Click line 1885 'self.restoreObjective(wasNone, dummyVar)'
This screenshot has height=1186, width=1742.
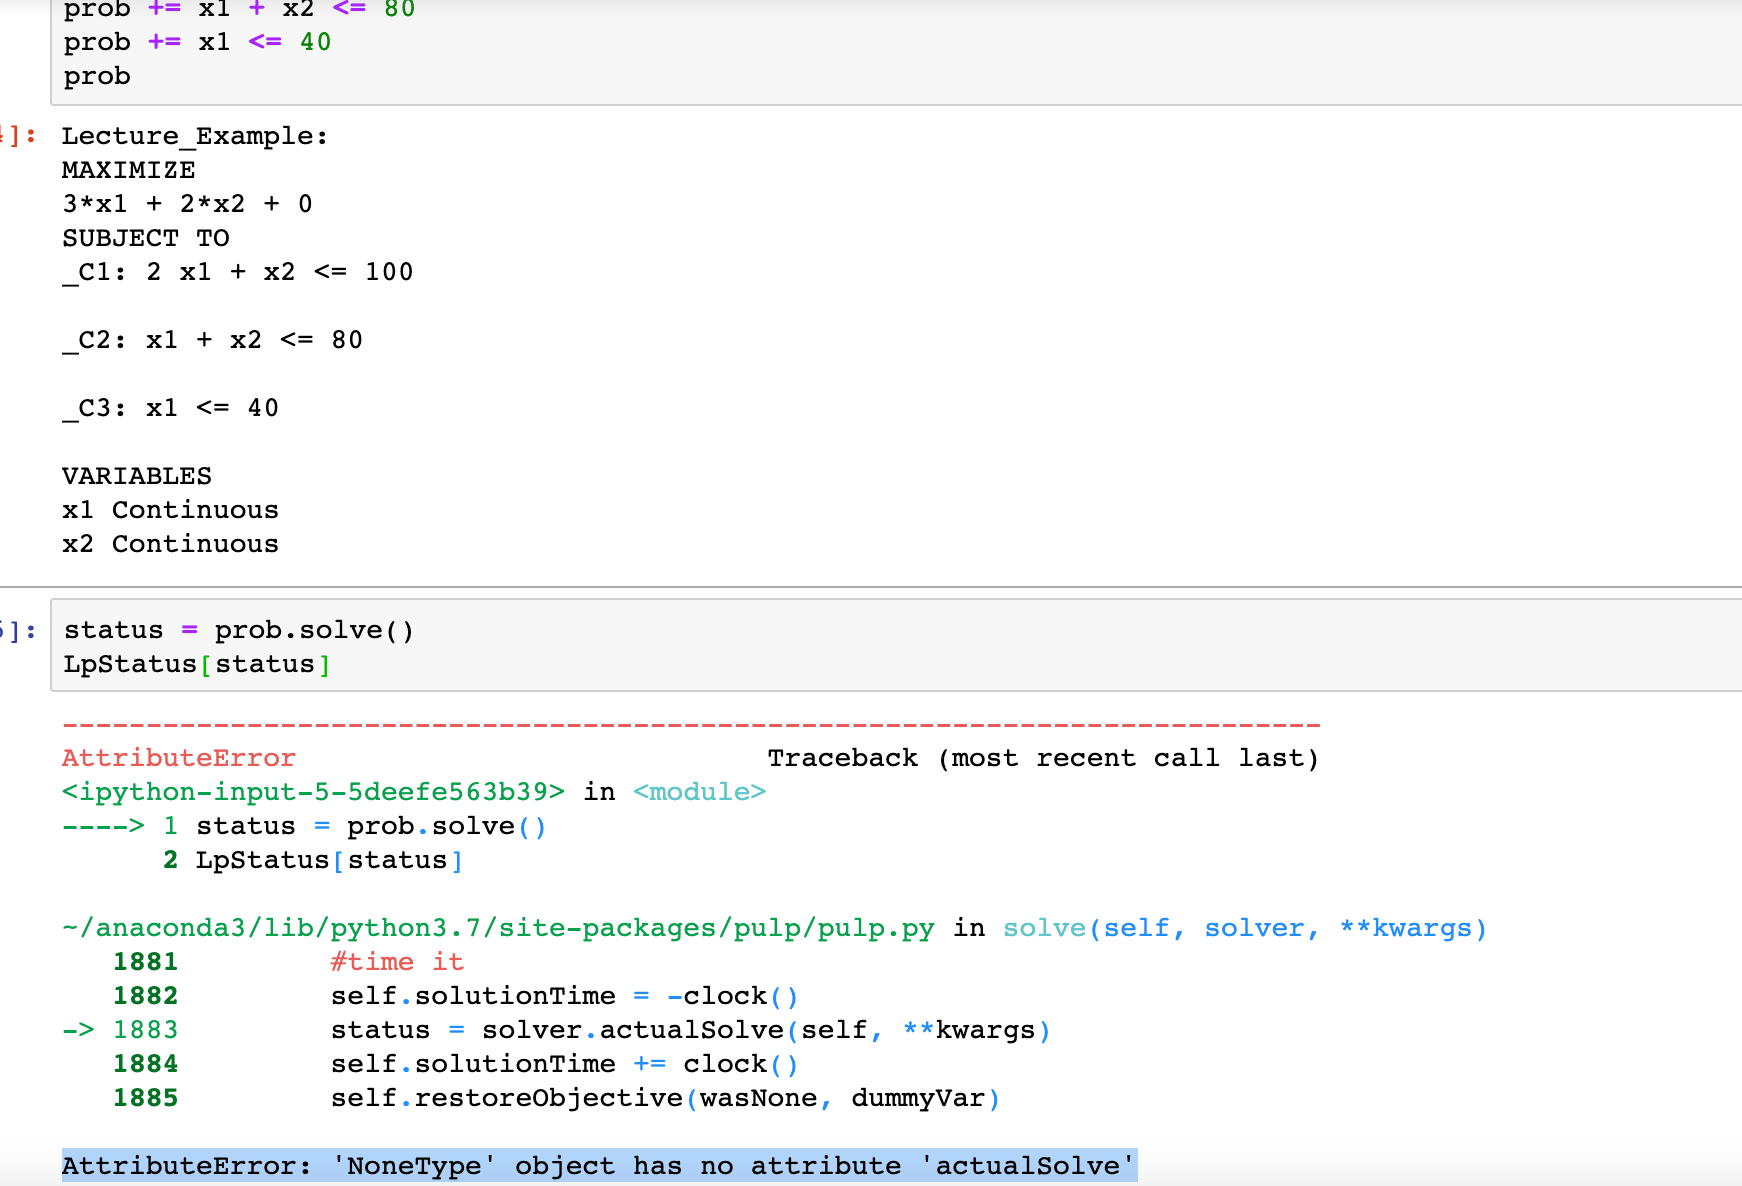[x=665, y=1098]
